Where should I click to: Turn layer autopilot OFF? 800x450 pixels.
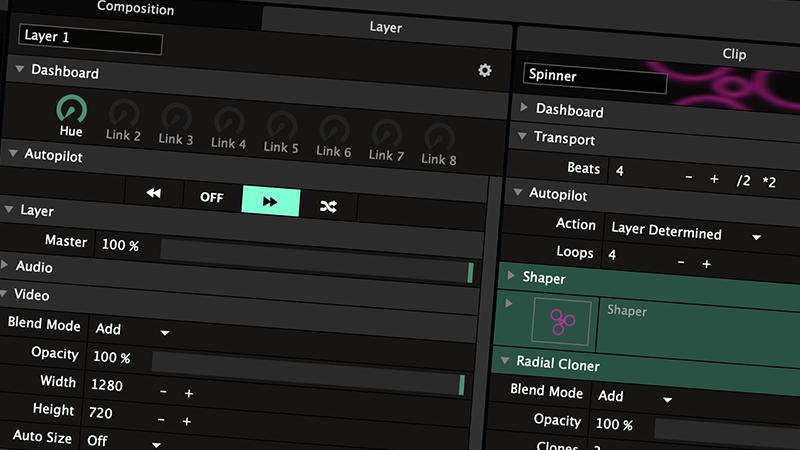click(212, 197)
